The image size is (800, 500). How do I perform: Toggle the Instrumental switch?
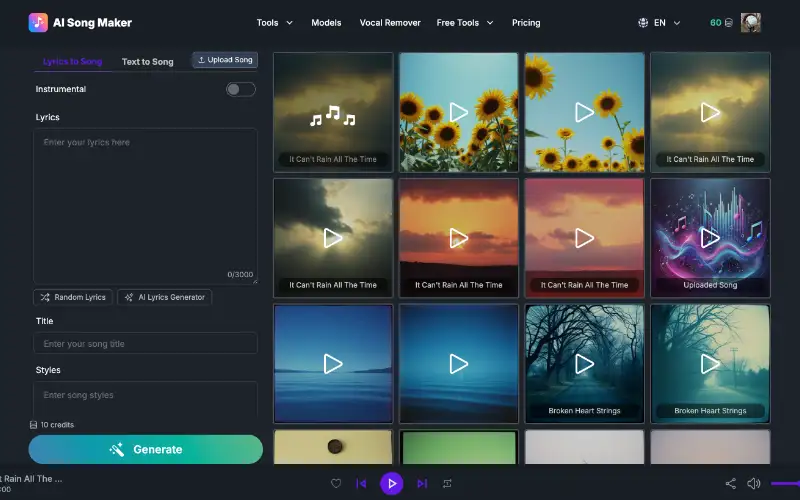(241, 89)
